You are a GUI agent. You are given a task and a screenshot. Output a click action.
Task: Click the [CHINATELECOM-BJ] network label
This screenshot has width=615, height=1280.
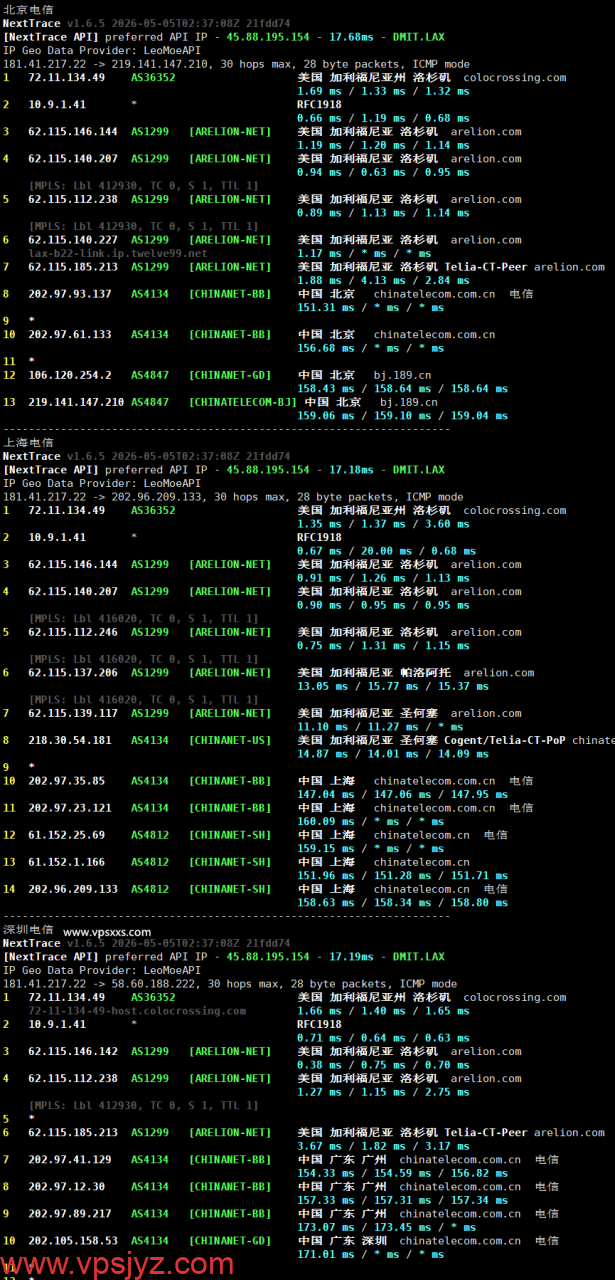(x=243, y=402)
